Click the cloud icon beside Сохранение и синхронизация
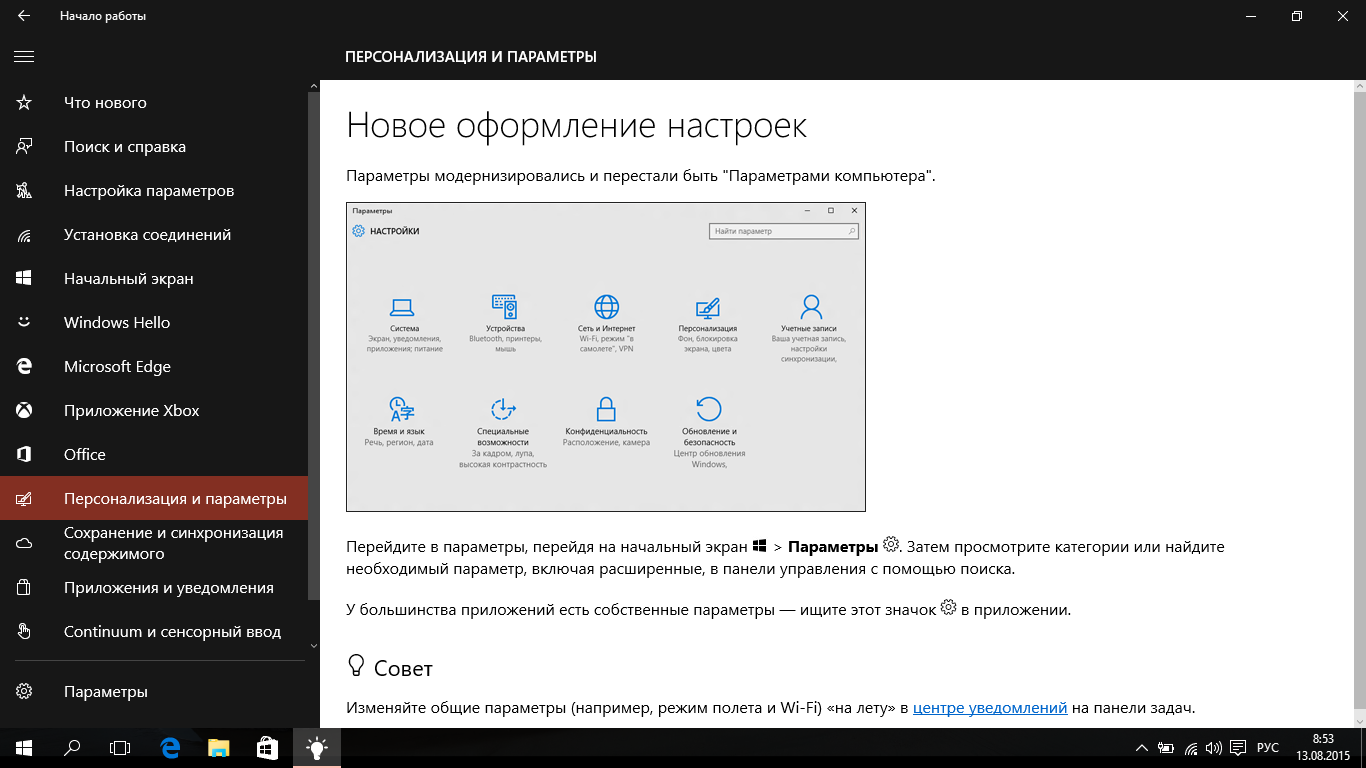This screenshot has width=1366, height=768. pyautogui.click(x=24, y=543)
